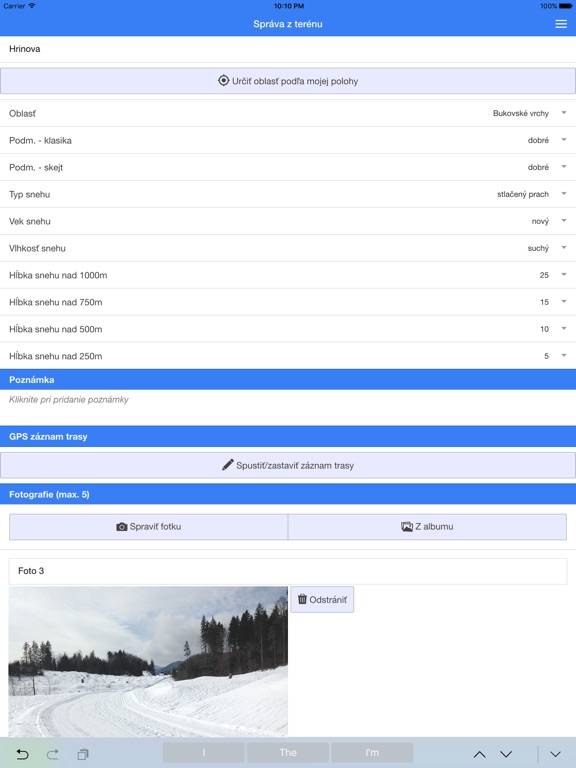The width and height of the screenshot is (576, 768).
Task: Tap the keyboard undo arrow
Action: coord(23,754)
